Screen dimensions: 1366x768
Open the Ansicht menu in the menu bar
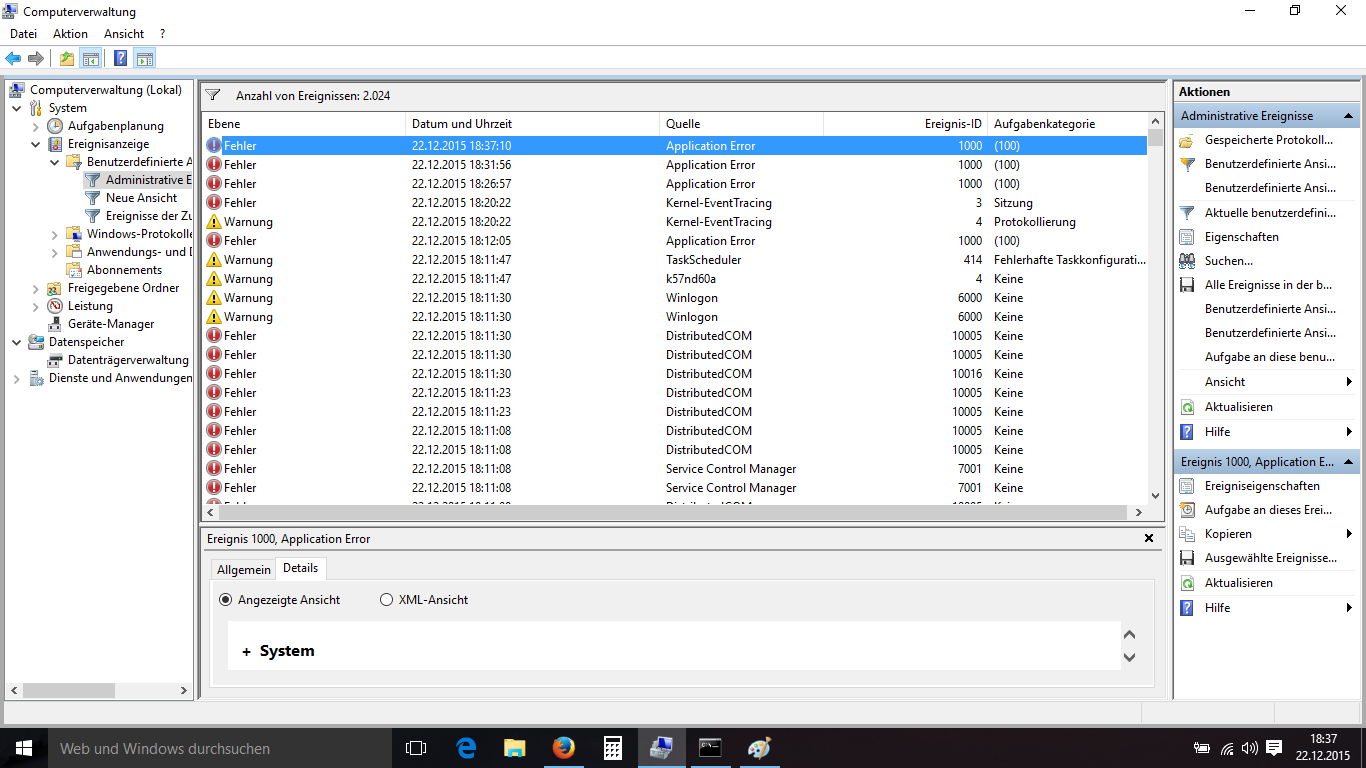pos(124,34)
